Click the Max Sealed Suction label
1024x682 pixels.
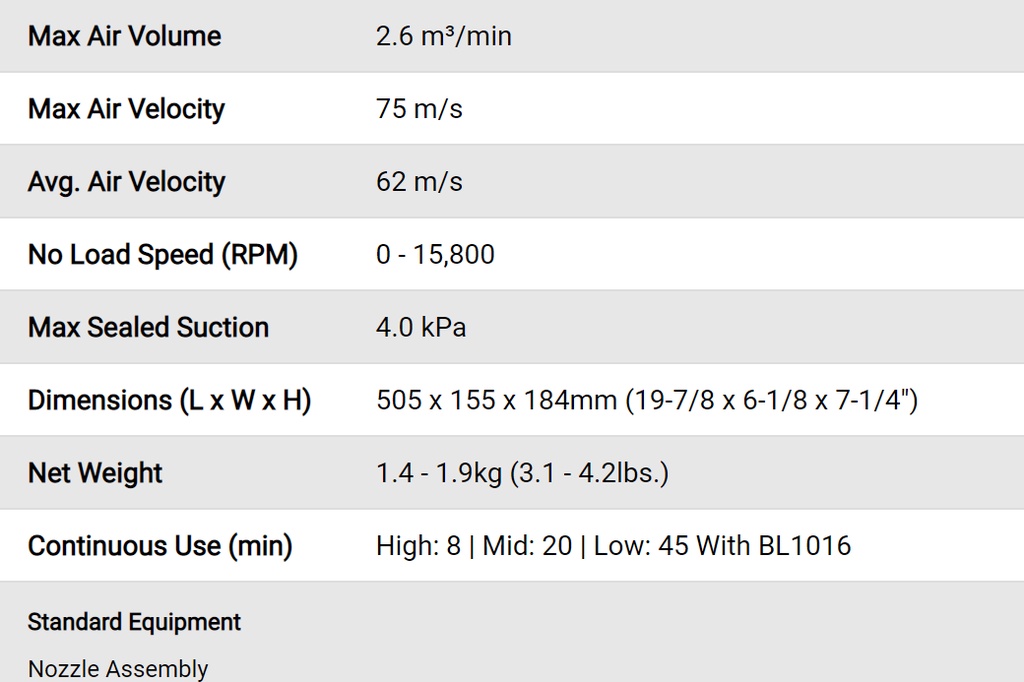click(148, 328)
